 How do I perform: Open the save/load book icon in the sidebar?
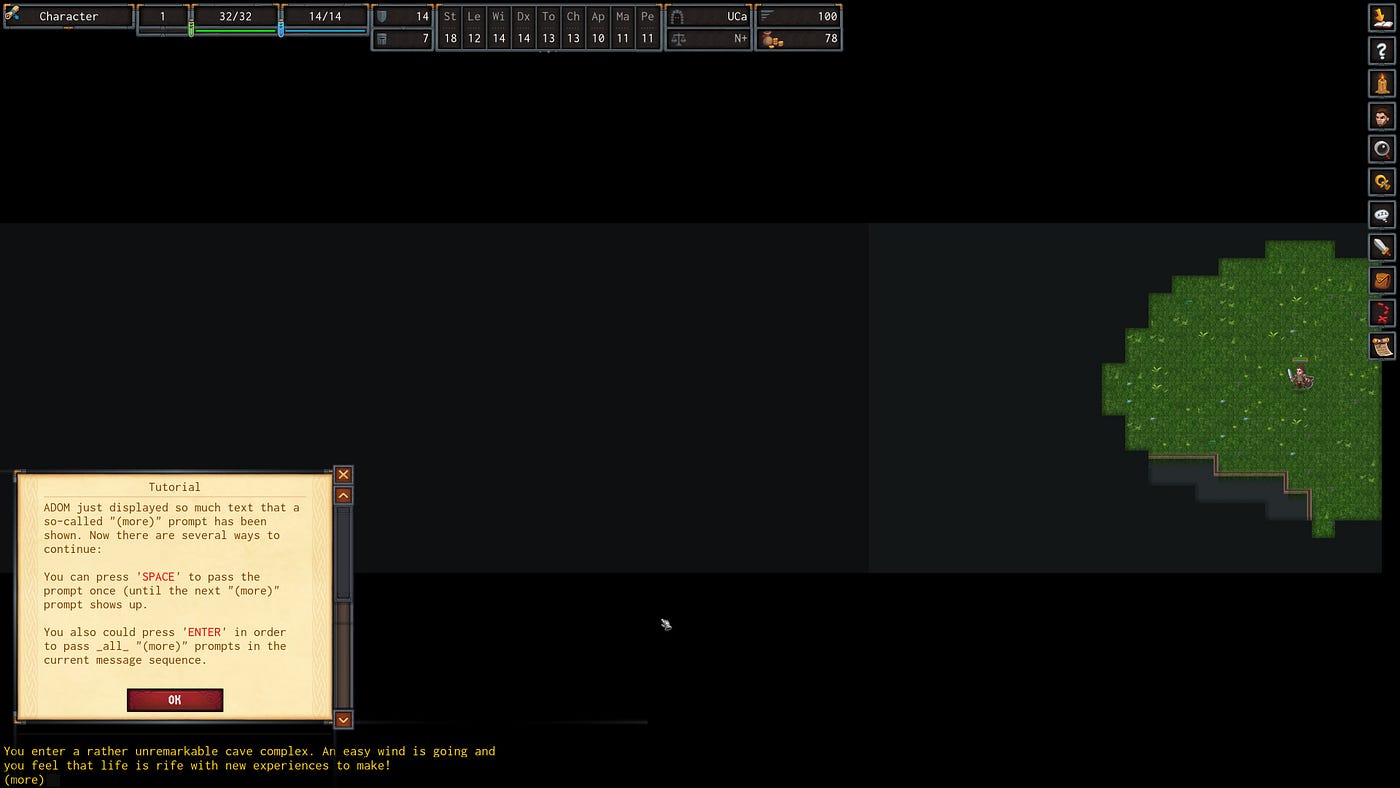coord(1382,18)
